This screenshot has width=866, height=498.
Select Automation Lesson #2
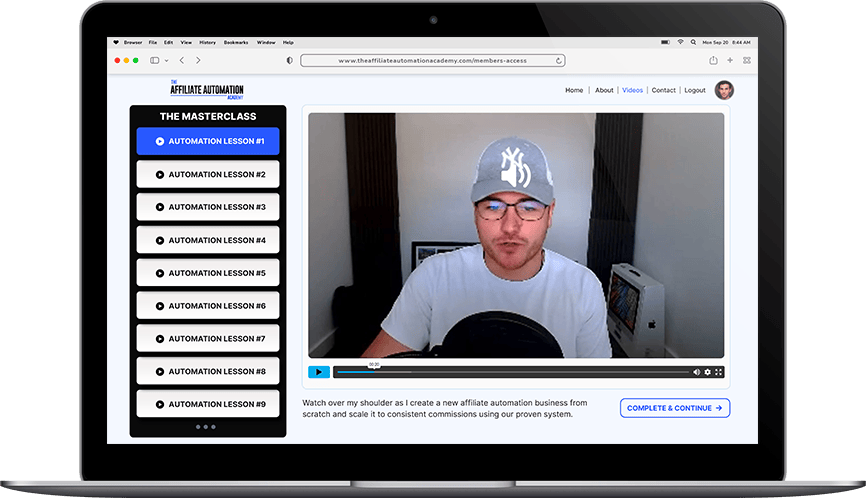[208, 174]
